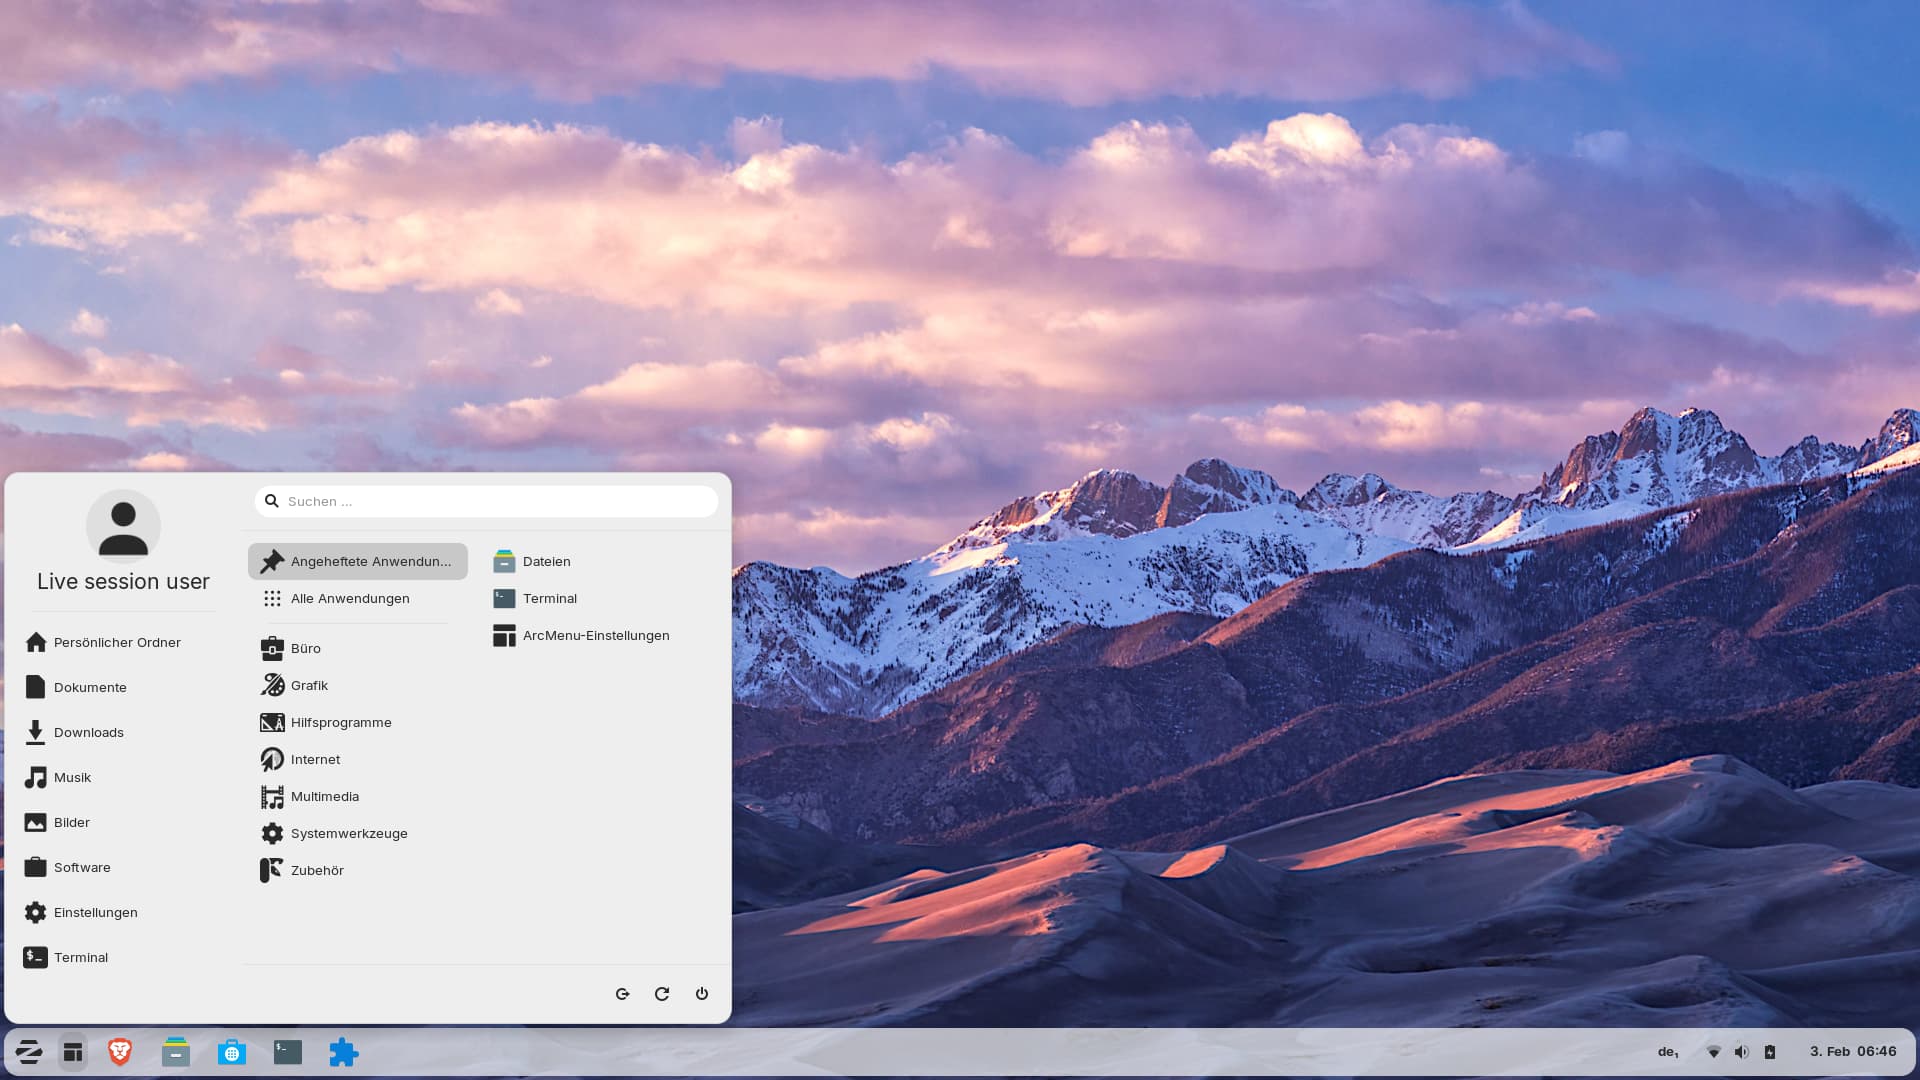This screenshot has height=1080, width=1920.
Task: Open the date and clock panel
Action: coord(1852,1052)
